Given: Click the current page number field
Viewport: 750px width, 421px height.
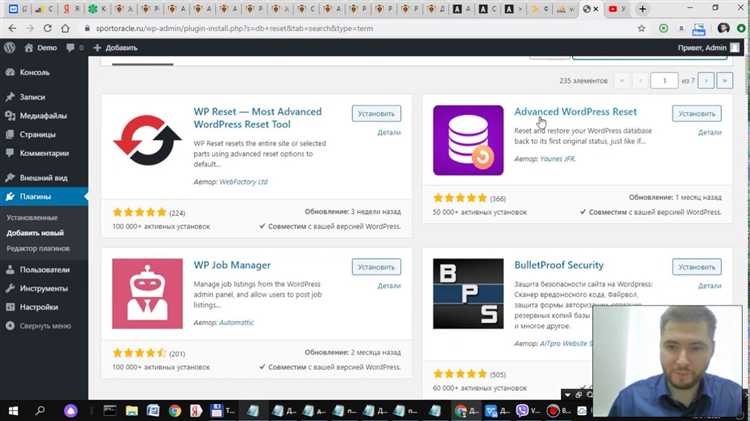Looking at the screenshot, I should pyautogui.click(x=664, y=80).
